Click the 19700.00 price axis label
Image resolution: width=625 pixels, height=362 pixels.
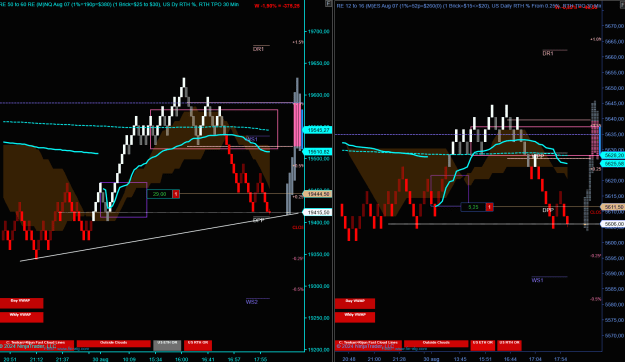click(x=319, y=31)
